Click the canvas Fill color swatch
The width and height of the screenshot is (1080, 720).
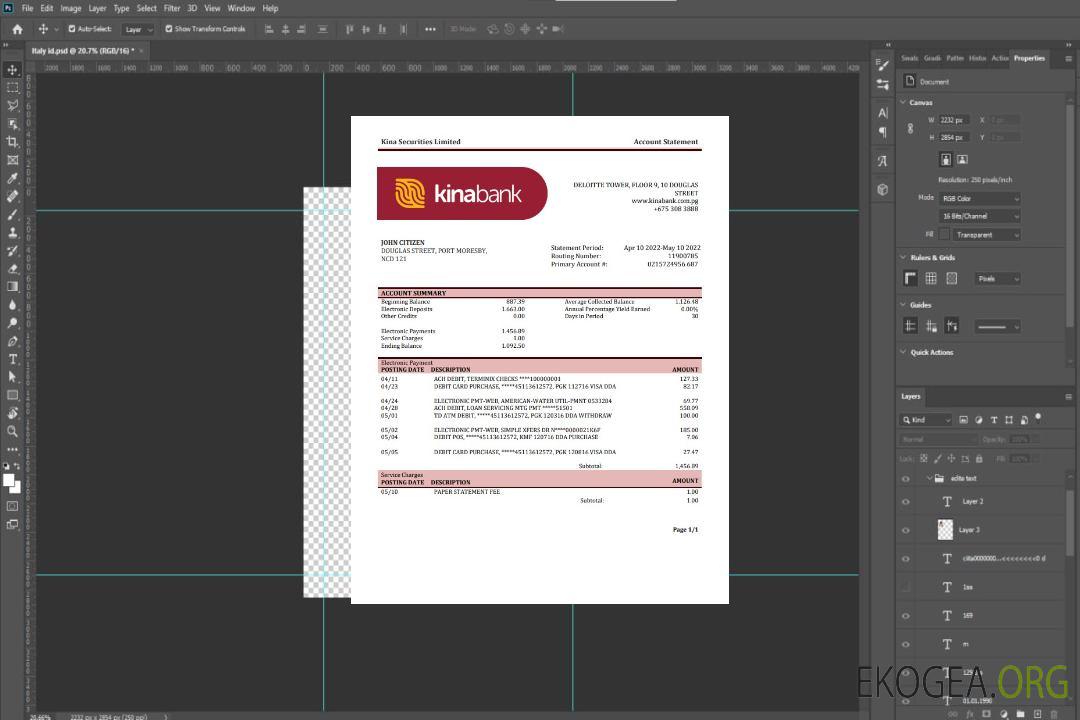[x=944, y=235]
